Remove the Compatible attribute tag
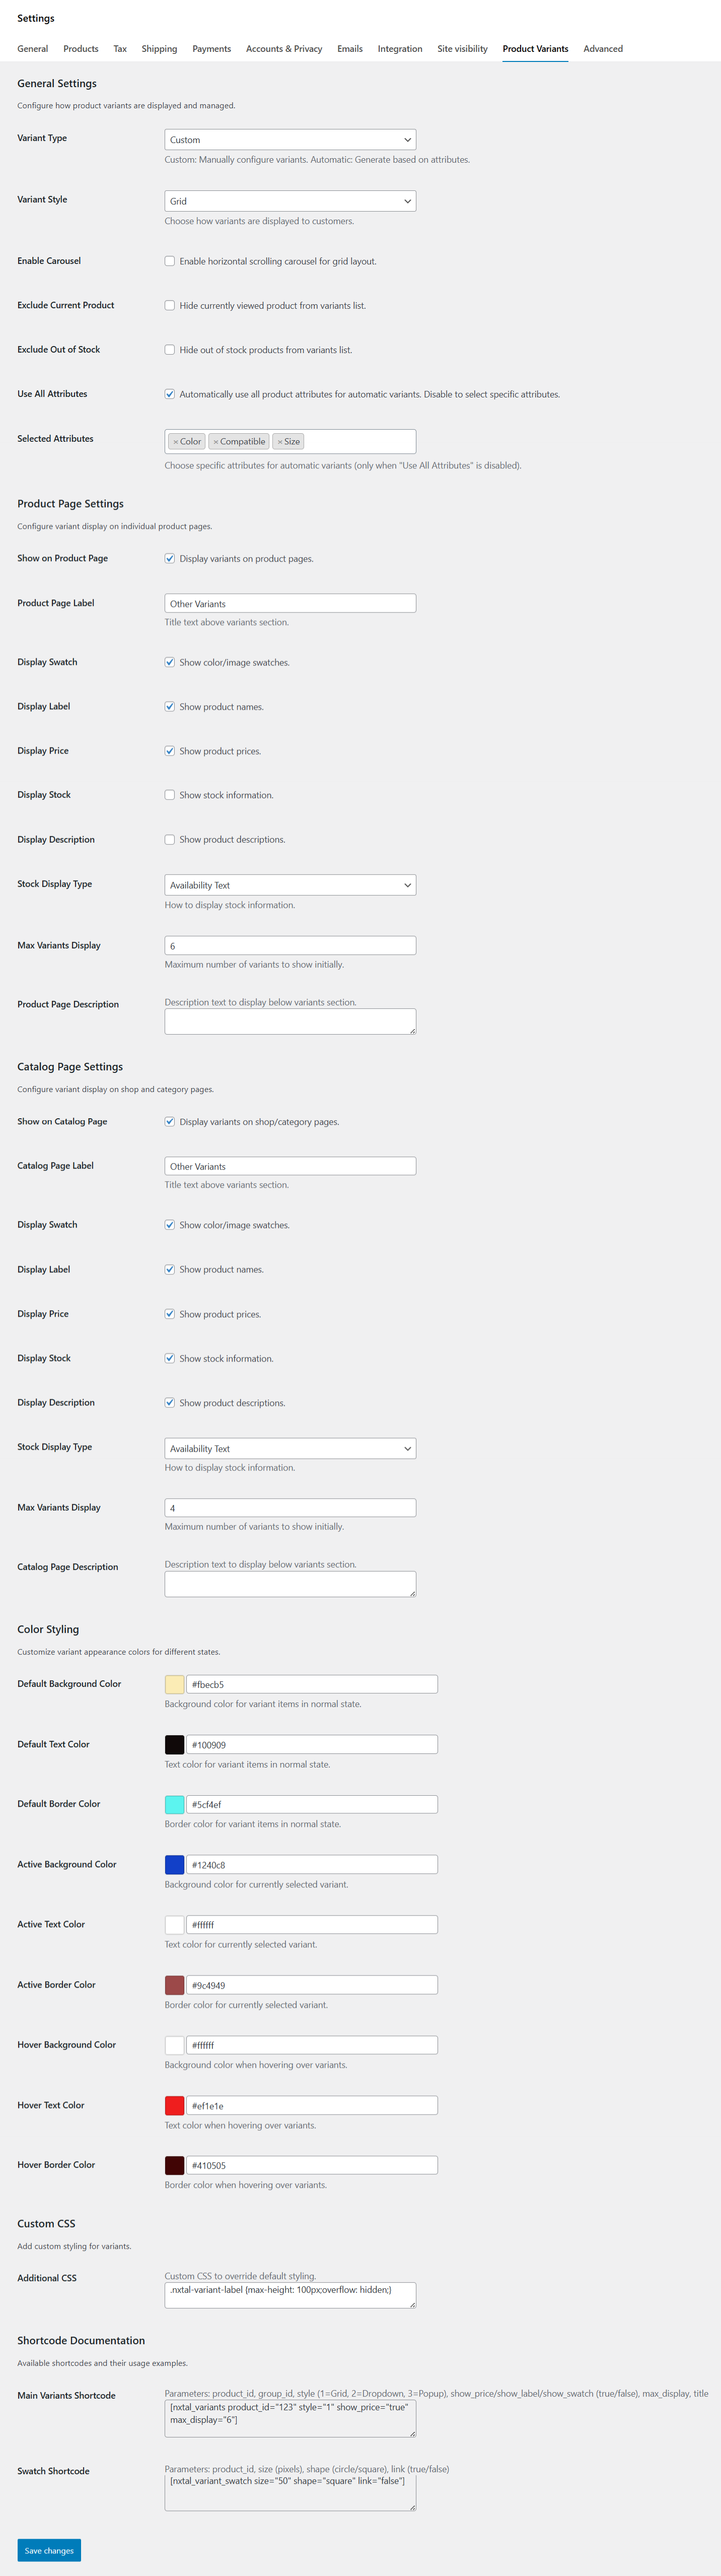 coord(216,442)
